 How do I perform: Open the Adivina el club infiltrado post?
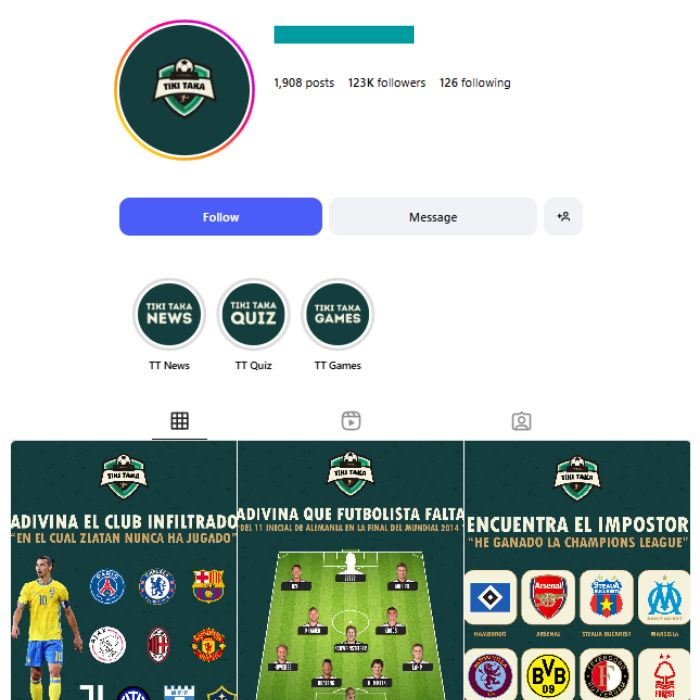tap(124, 570)
